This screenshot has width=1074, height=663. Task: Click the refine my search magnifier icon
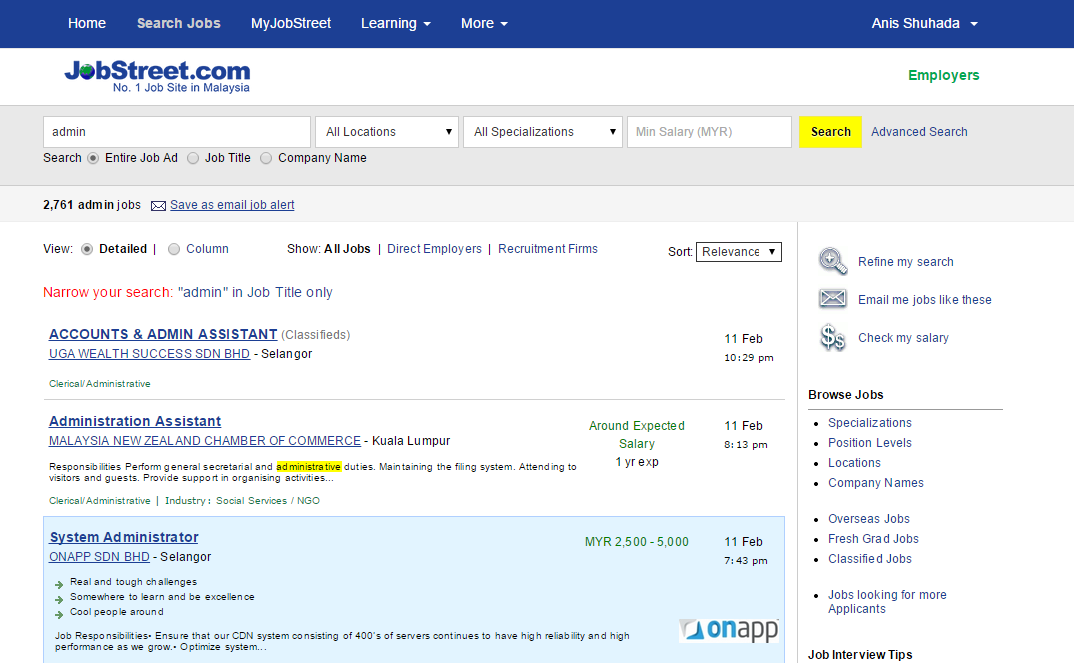(x=832, y=260)
